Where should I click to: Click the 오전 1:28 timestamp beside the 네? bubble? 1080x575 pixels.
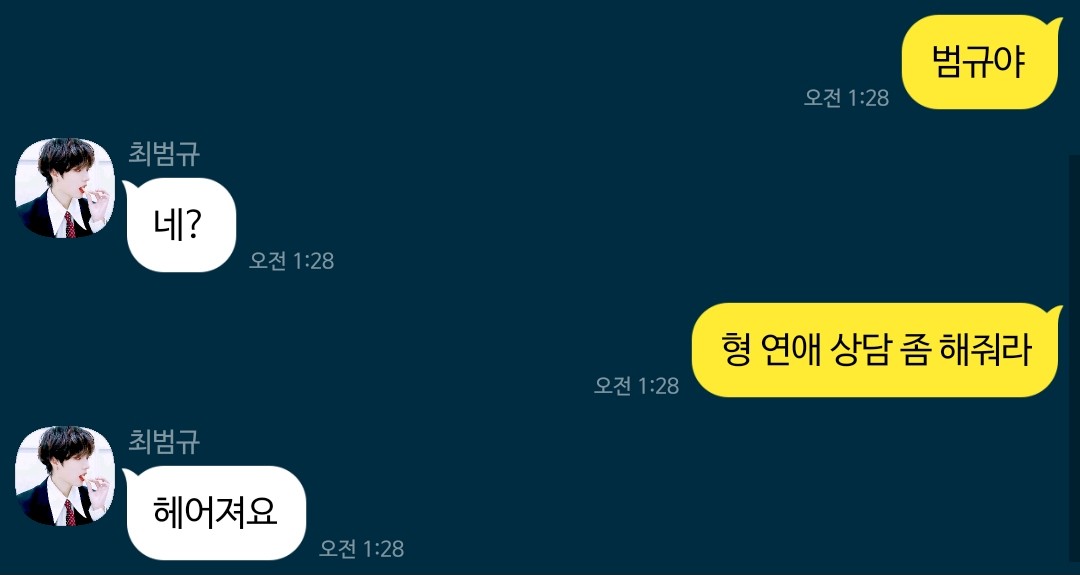(x=291, y=260)
